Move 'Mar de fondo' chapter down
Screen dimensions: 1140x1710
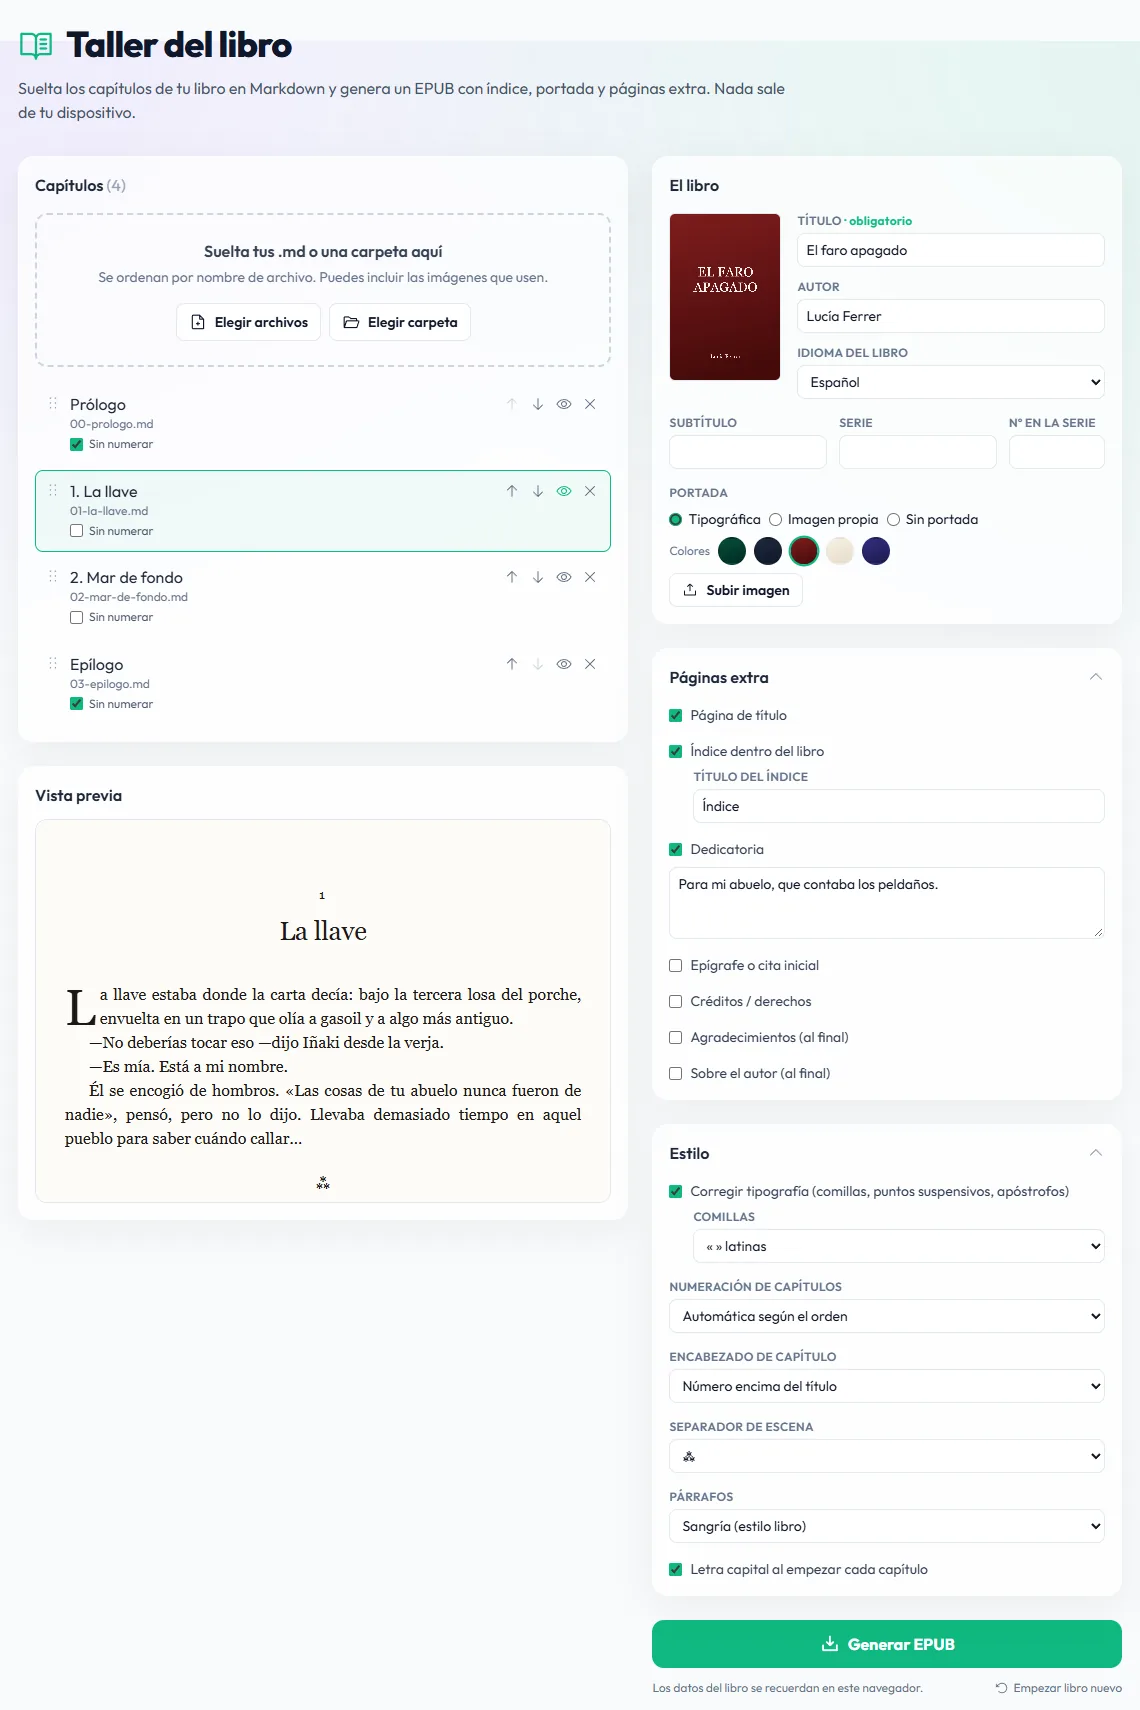pos(538,577)
